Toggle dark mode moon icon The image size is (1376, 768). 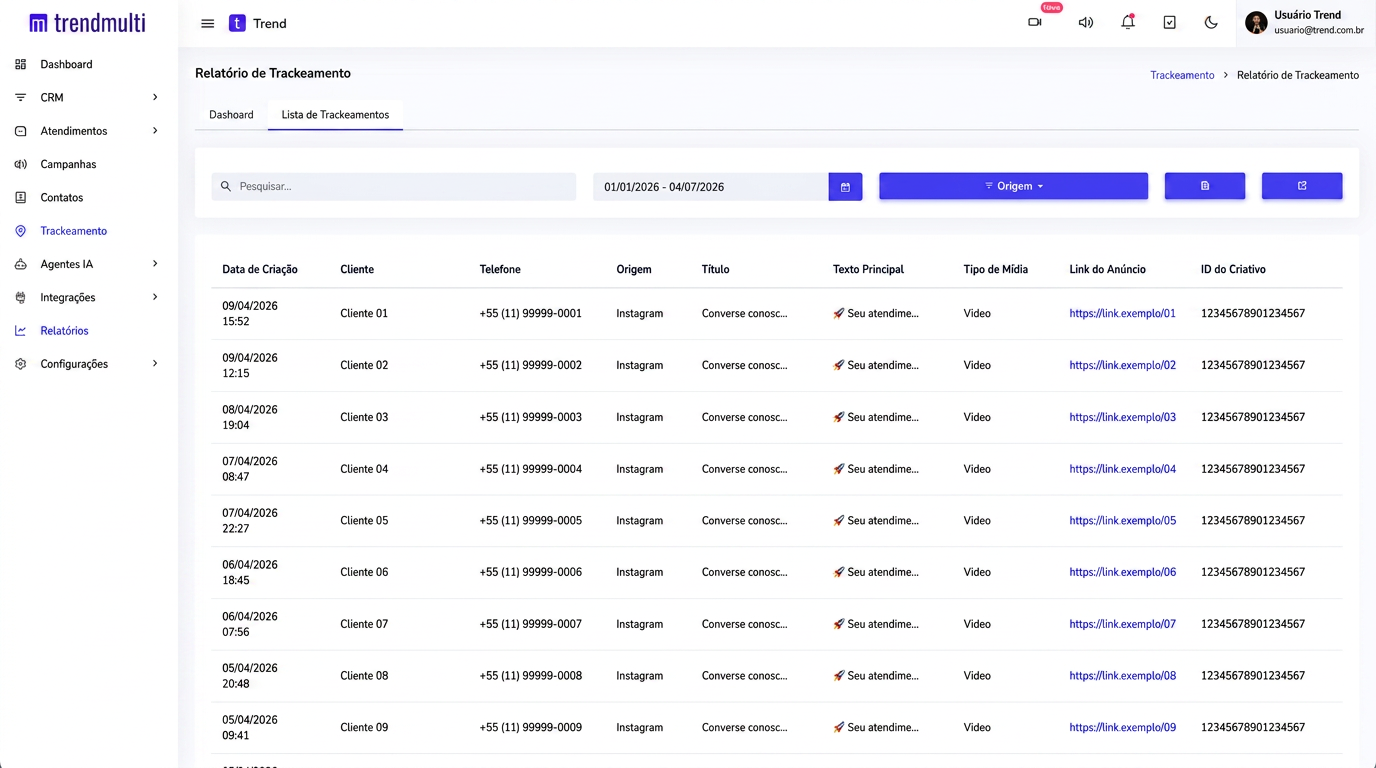[x=1211, y=23]
